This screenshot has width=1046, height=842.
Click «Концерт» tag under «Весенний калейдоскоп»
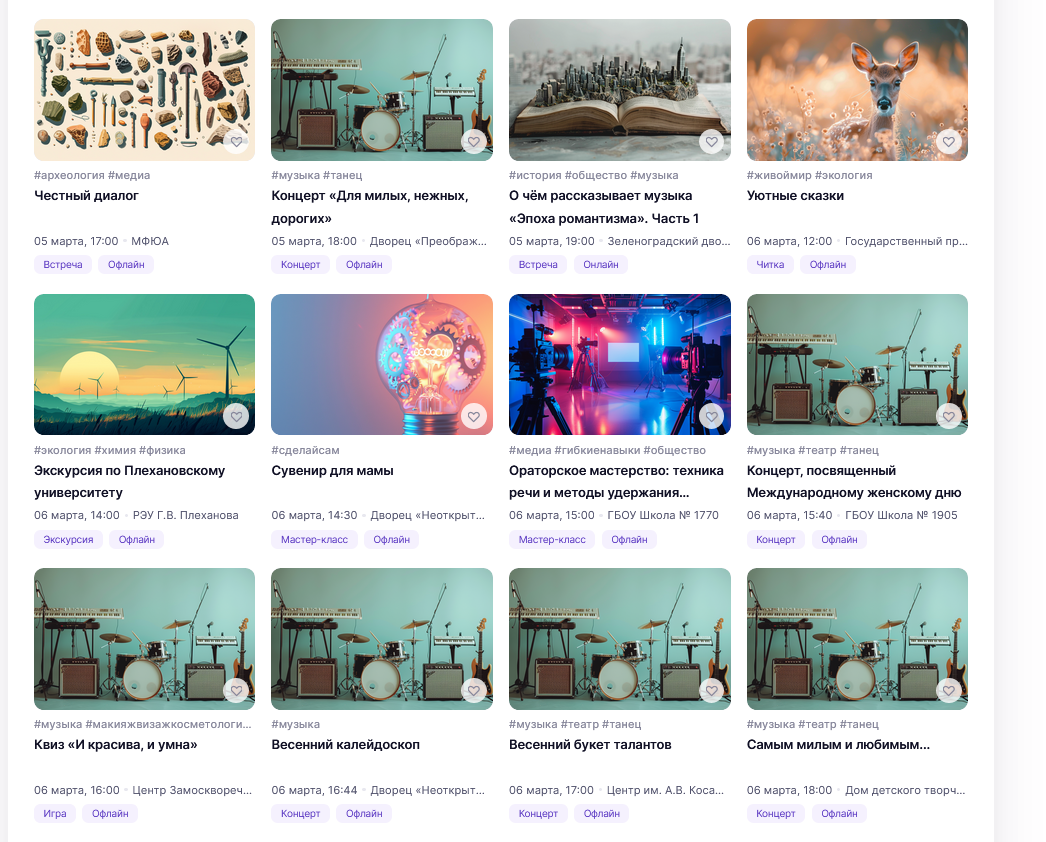tap(300, 814)
